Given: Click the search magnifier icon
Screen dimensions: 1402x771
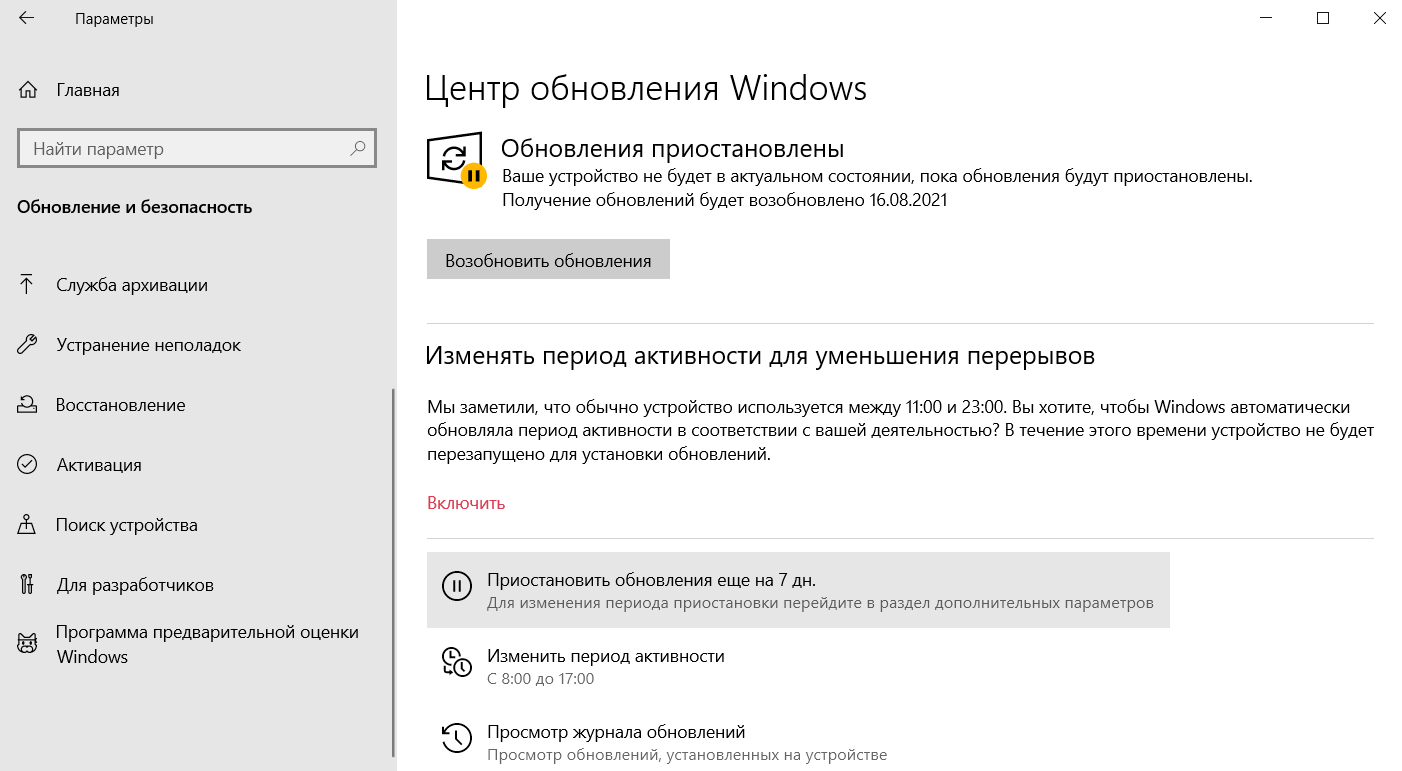Looking at the screenshot, I should (358, 148).
